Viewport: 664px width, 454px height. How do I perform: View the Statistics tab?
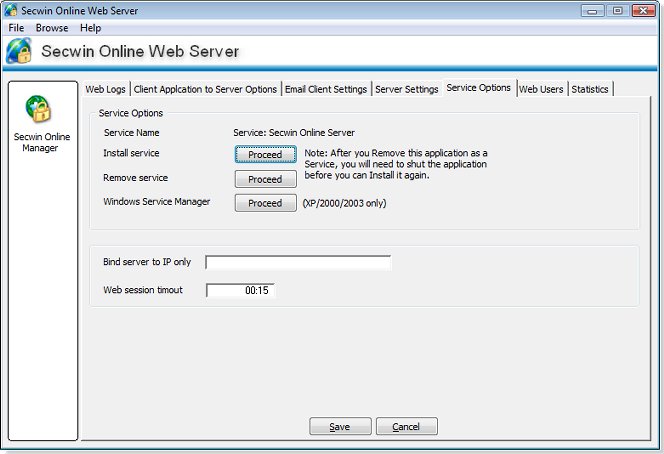point(590,89)
